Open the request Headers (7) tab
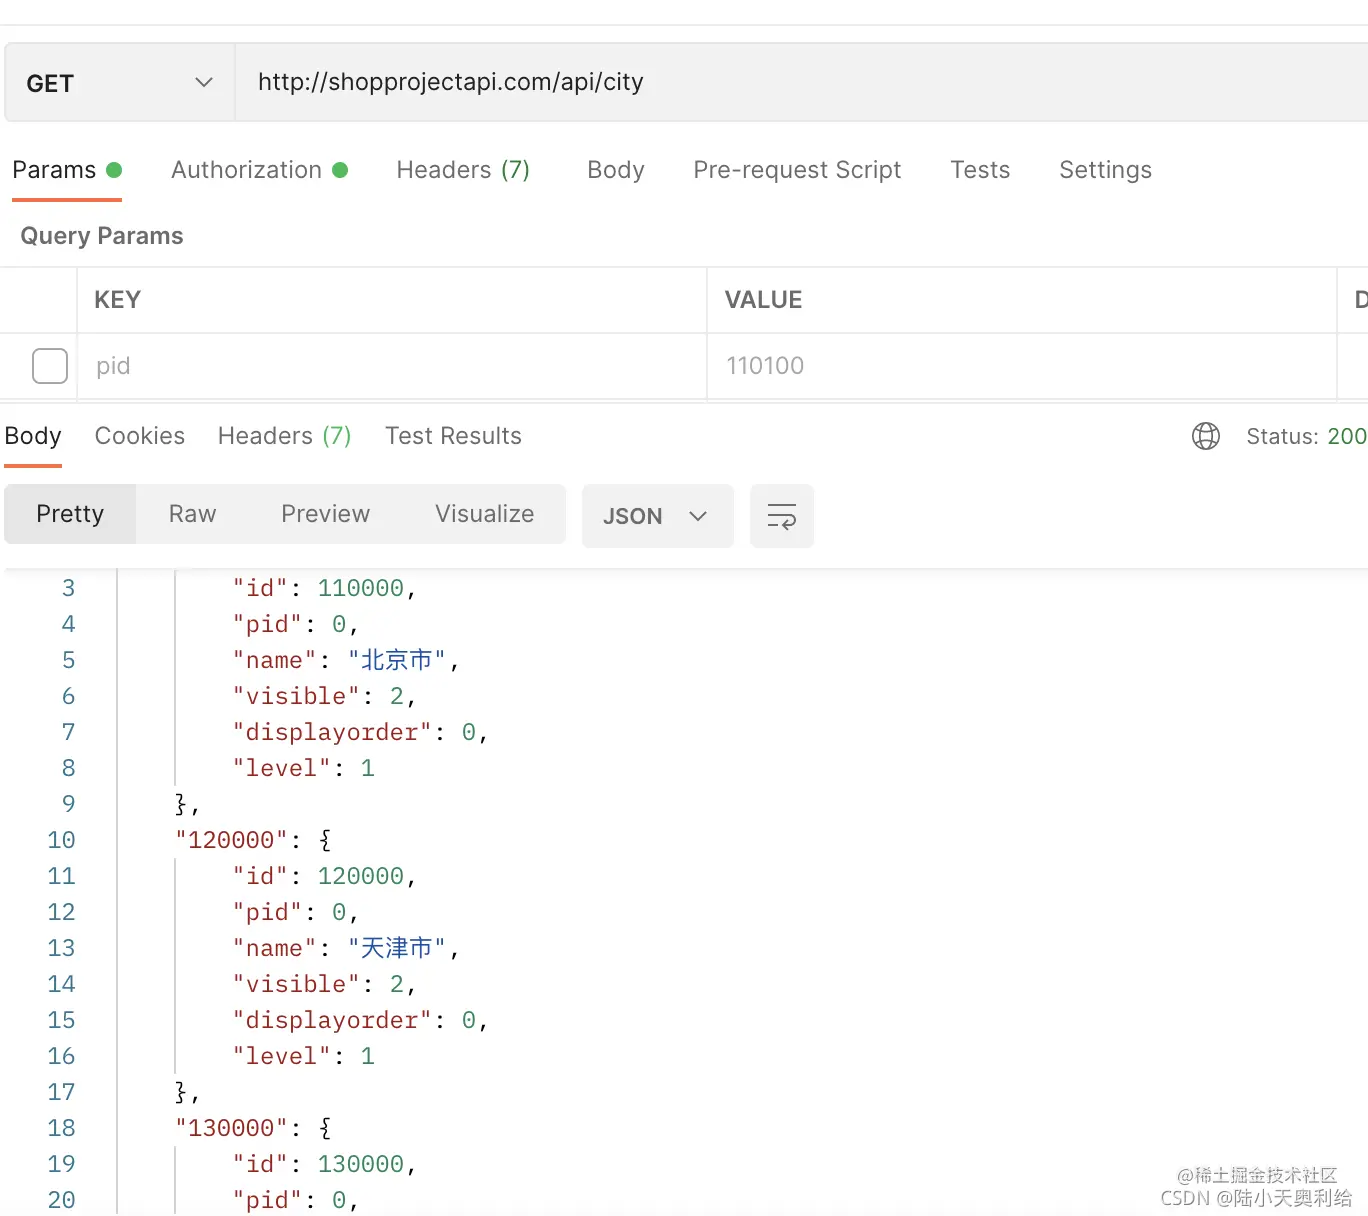This screenshot has height=1216, width=1368. (463, 170)
